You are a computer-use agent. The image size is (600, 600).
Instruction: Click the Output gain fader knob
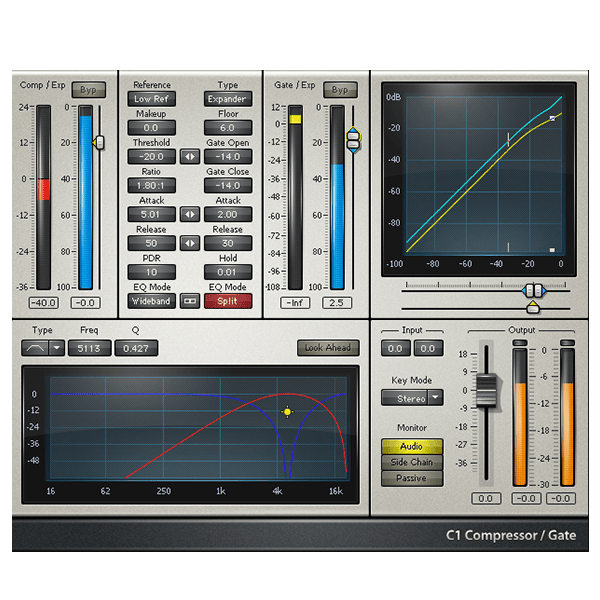[x=486, y=390]
